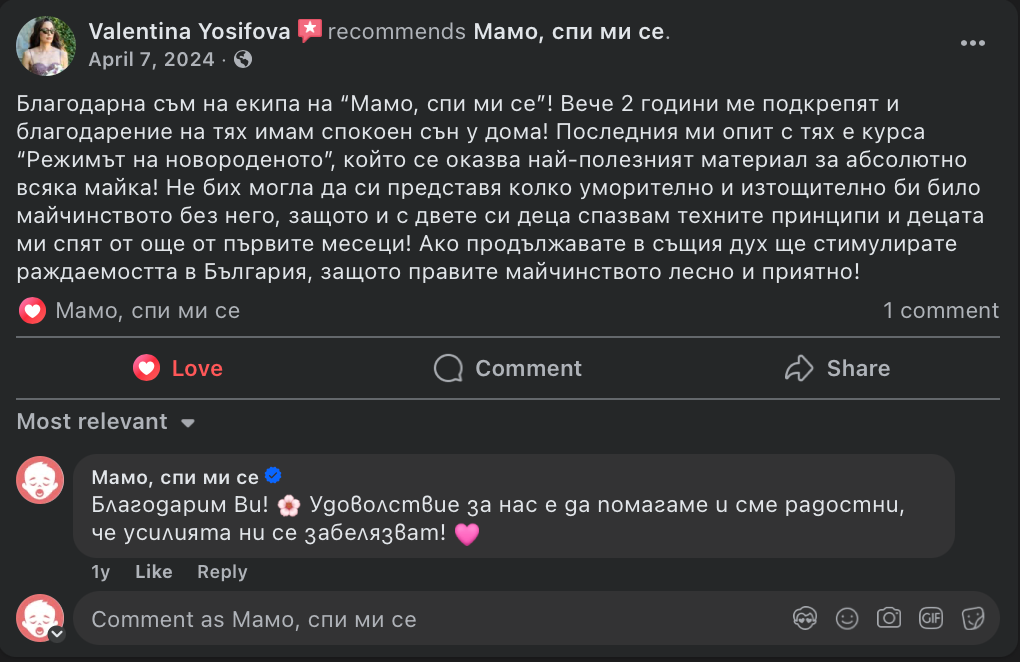
Task: Open the sticker picker in comment box
Action: (x=973, y=618)
